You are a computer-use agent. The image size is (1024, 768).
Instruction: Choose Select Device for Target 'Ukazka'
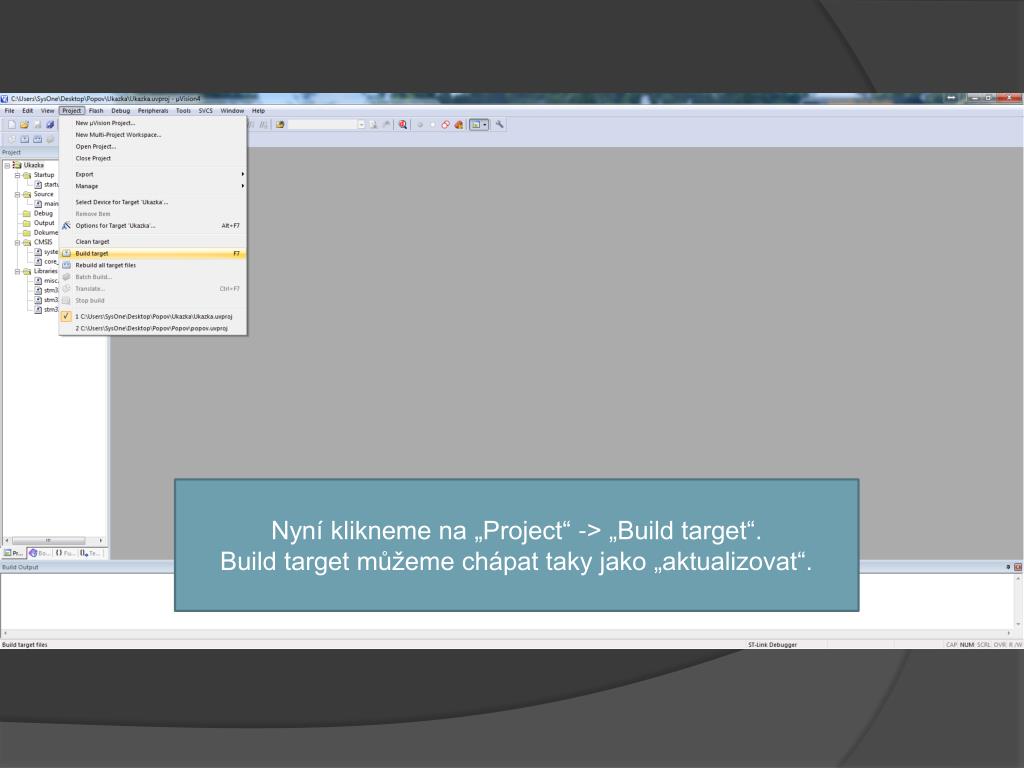click(153, 202)
